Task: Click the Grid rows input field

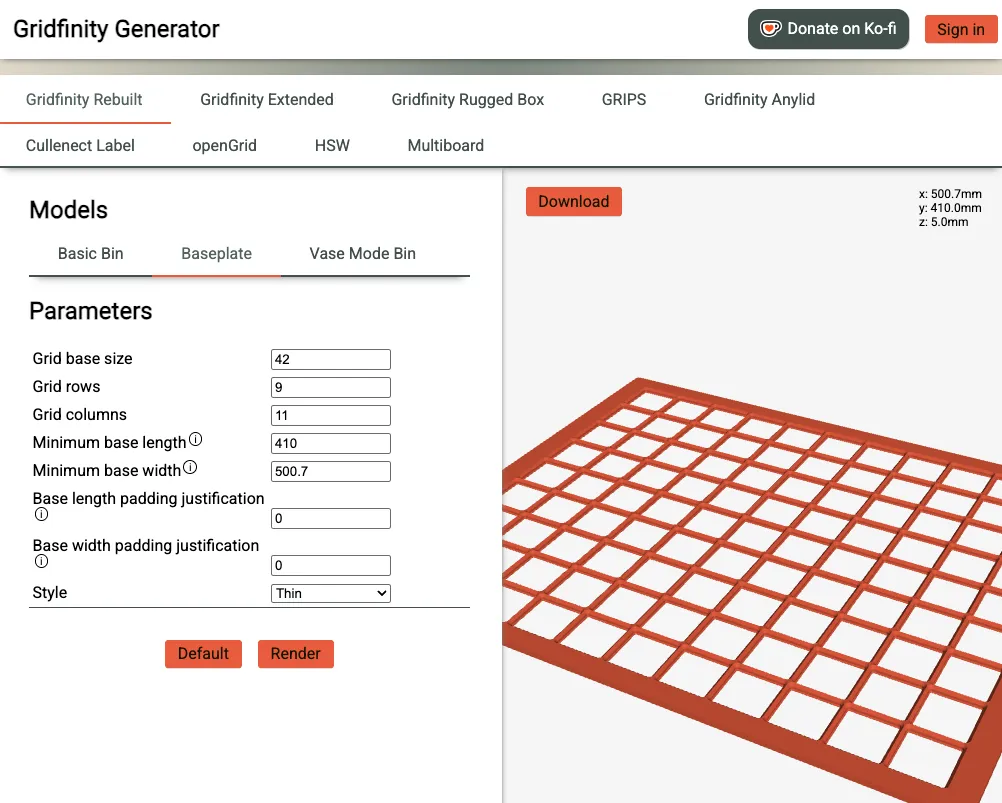Action: [330, 387]
